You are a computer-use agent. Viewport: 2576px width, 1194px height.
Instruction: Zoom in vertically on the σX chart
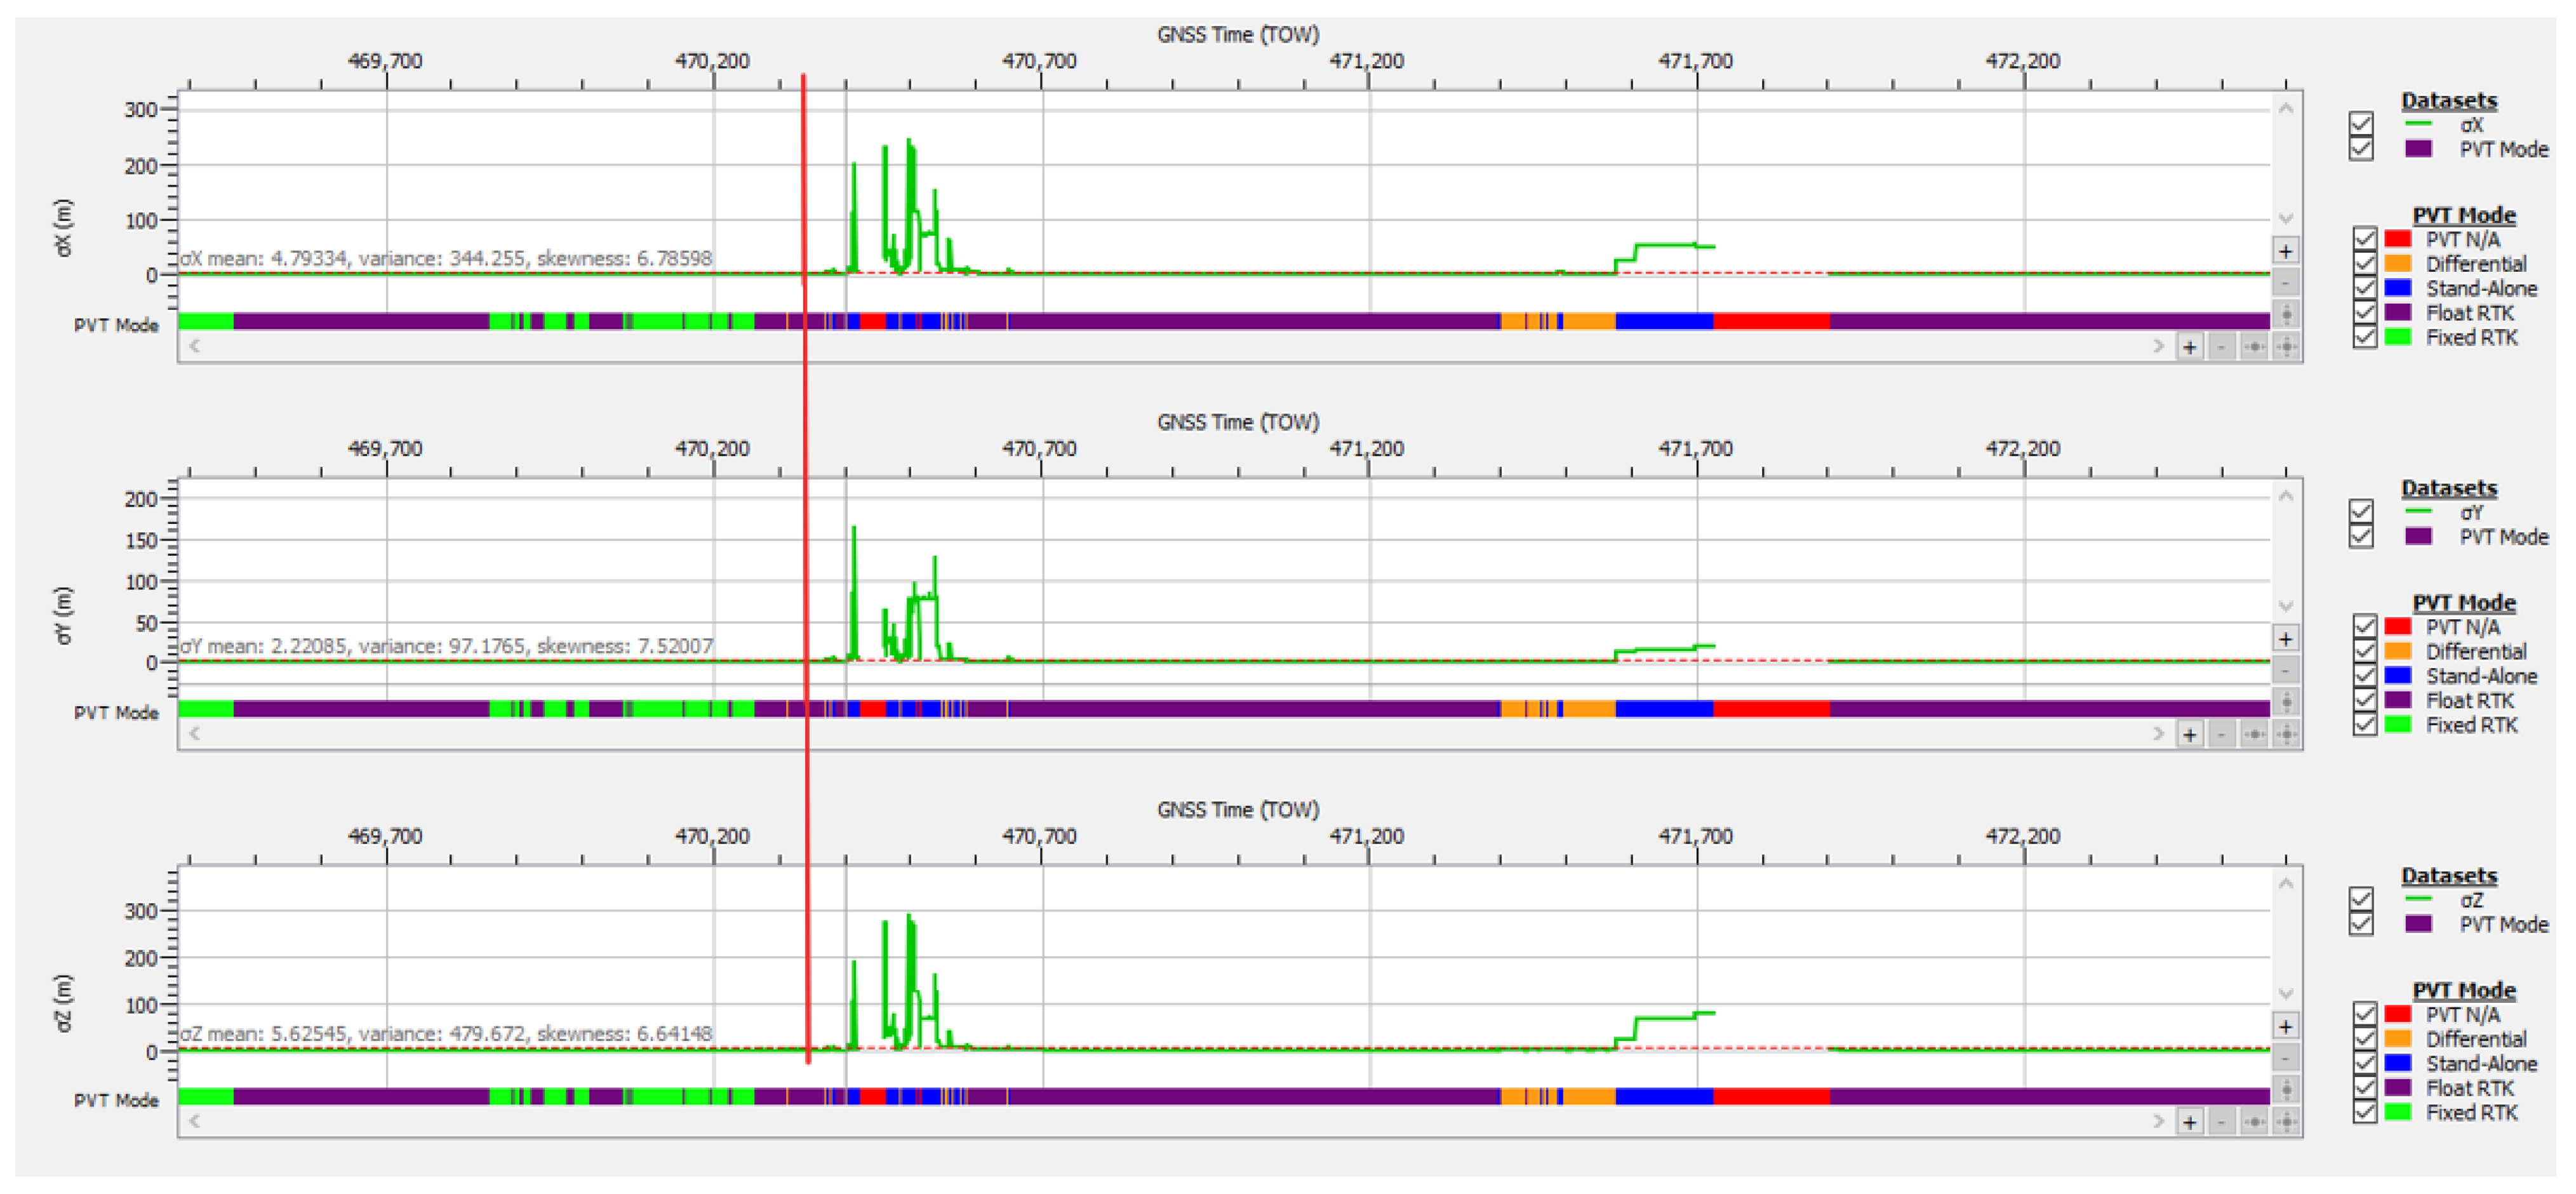(2286, 250)
